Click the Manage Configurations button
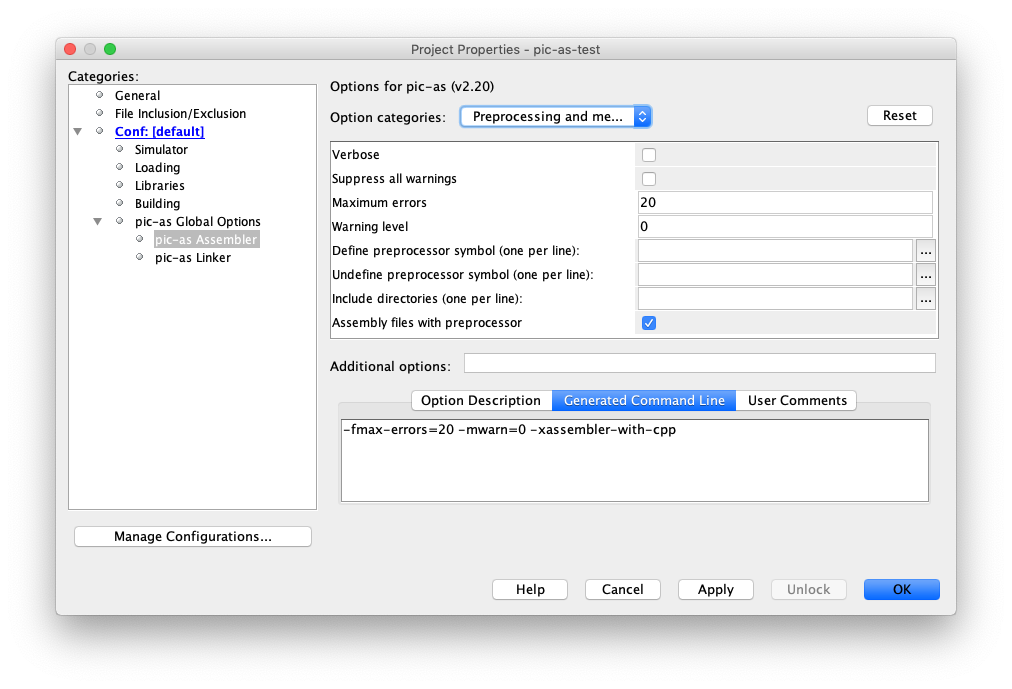 [193, 537]
